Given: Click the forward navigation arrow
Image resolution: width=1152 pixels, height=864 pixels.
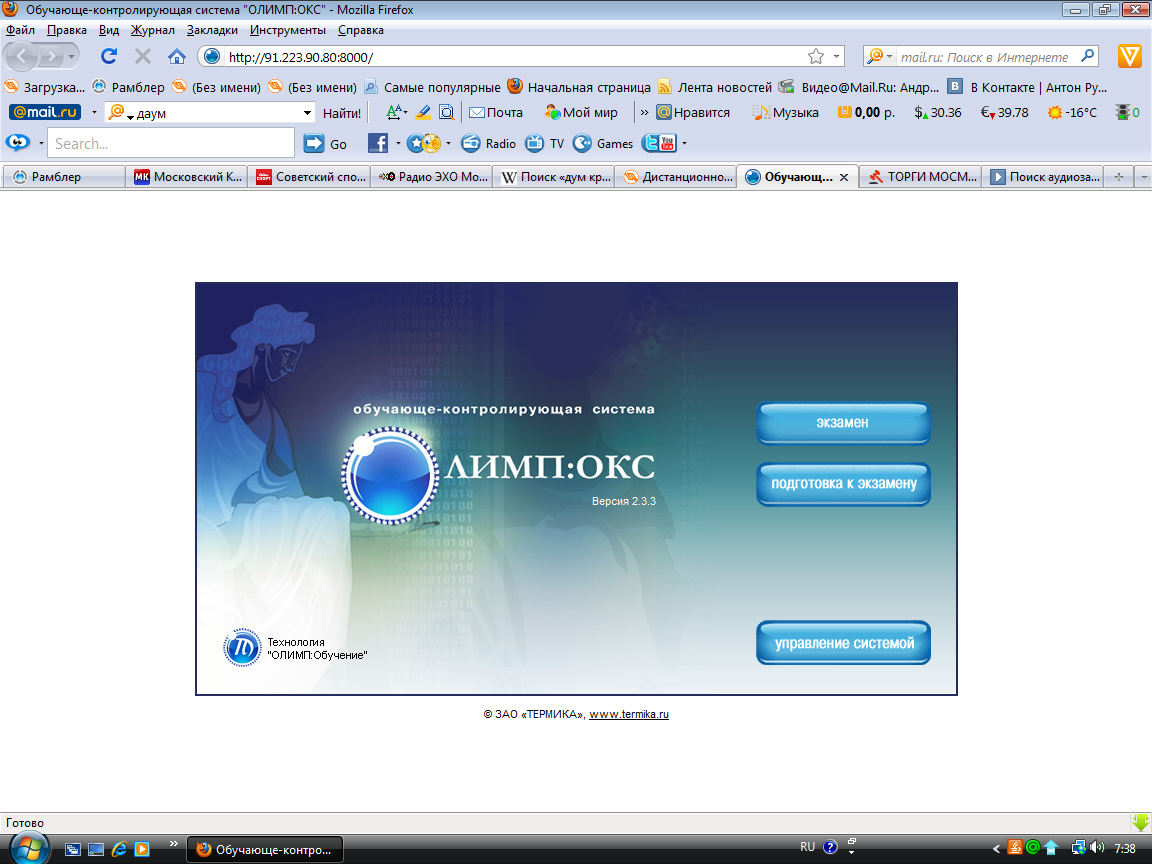Looking at the screenshot, I should 51,56.
